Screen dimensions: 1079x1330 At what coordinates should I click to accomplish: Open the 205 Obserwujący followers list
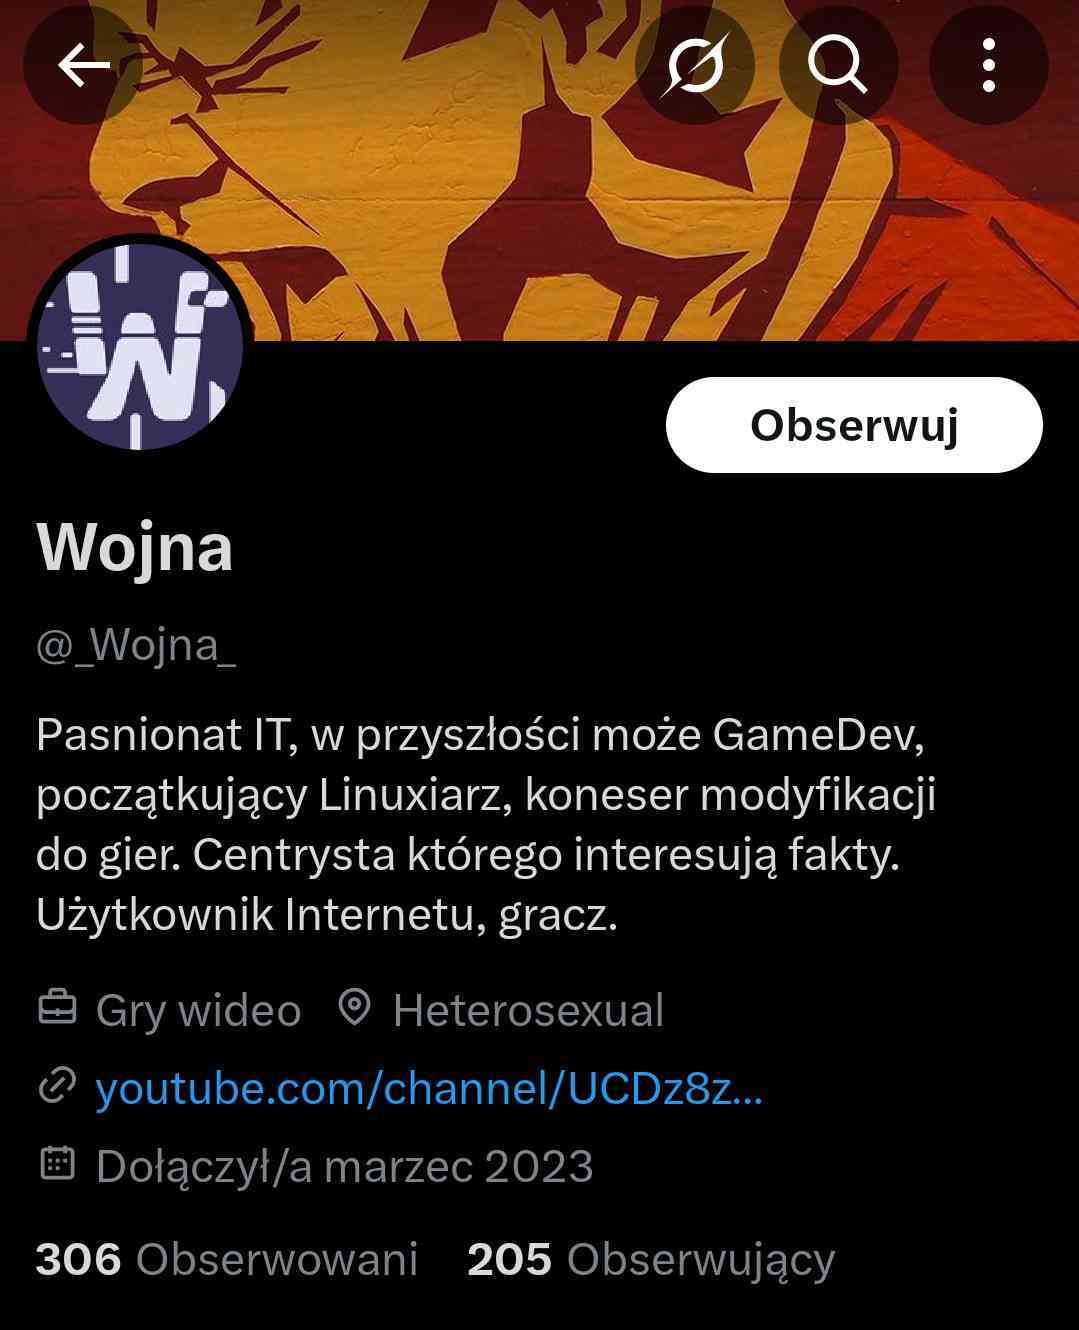pos(651,1260)
